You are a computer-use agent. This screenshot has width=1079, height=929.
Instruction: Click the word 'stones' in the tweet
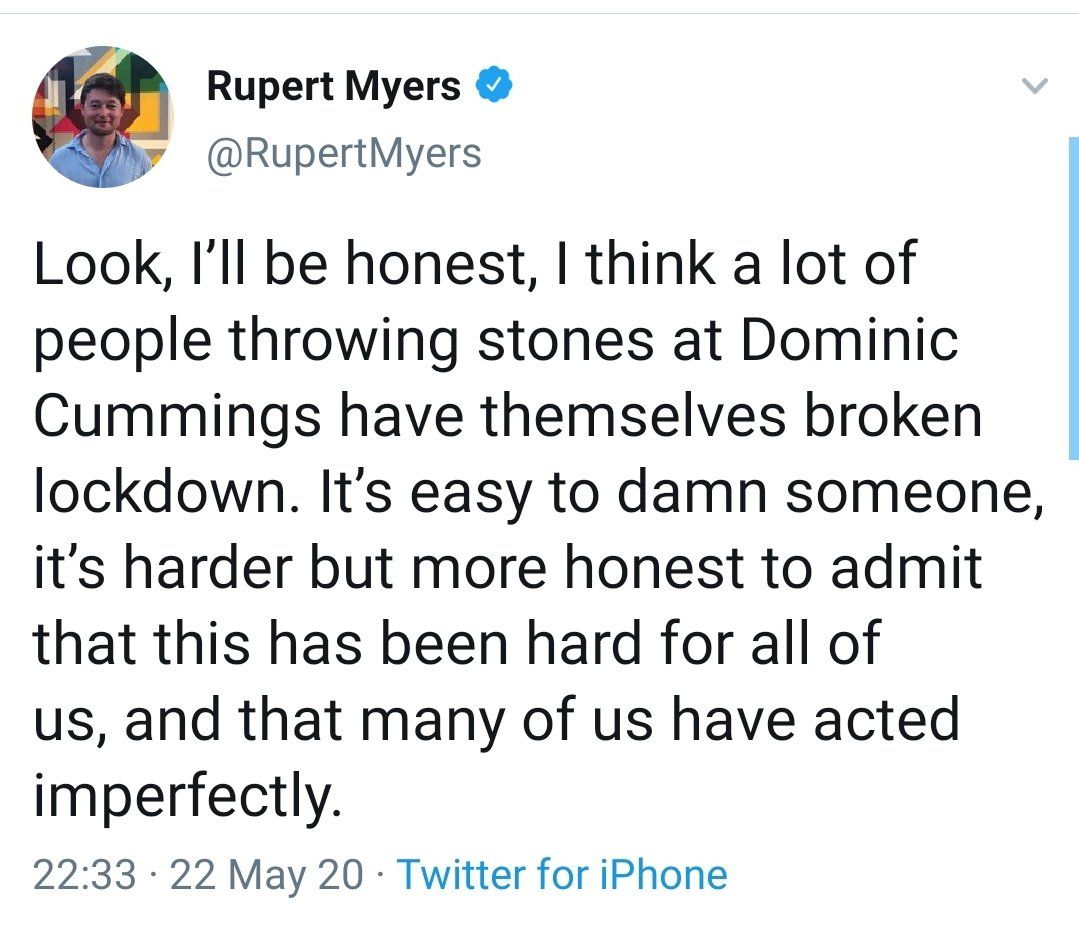565,341
